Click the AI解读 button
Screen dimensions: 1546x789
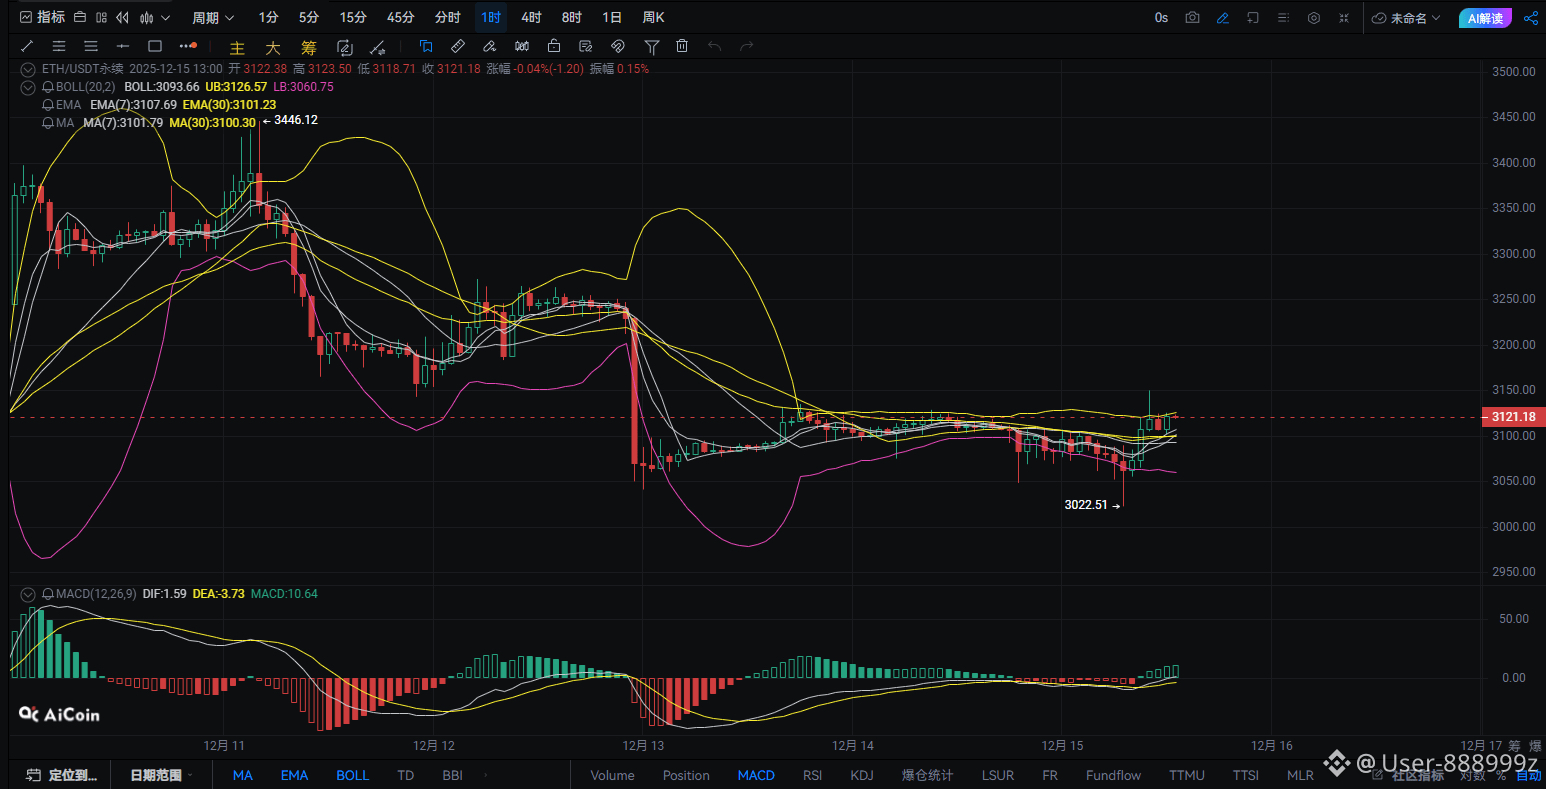tap(1484, 18)
